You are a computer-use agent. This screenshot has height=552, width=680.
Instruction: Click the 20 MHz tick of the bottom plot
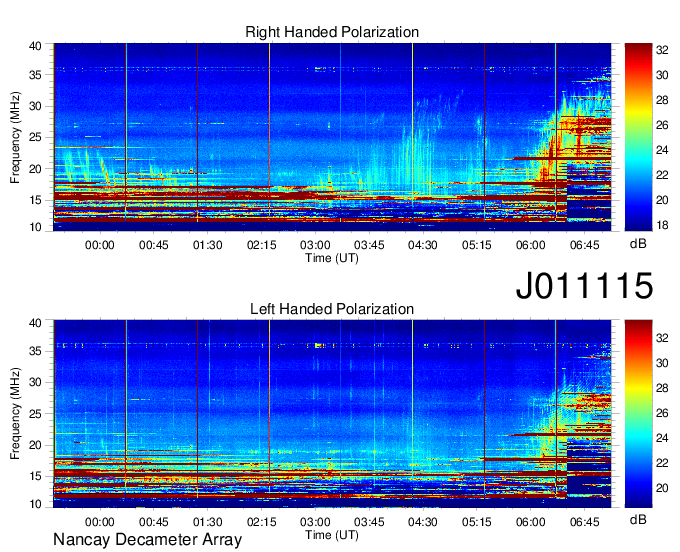(x=35, y=445)
